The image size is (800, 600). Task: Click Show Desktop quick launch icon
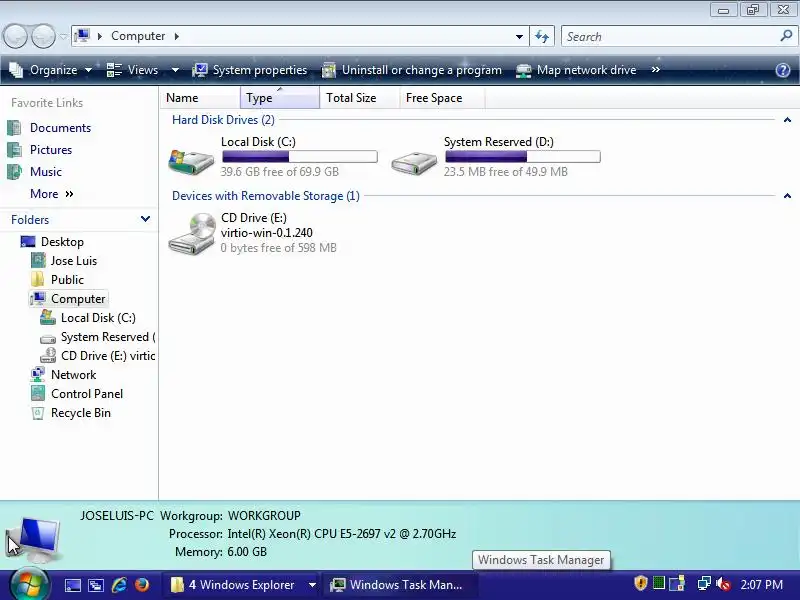pyautogui.click(x=72, y=585)
